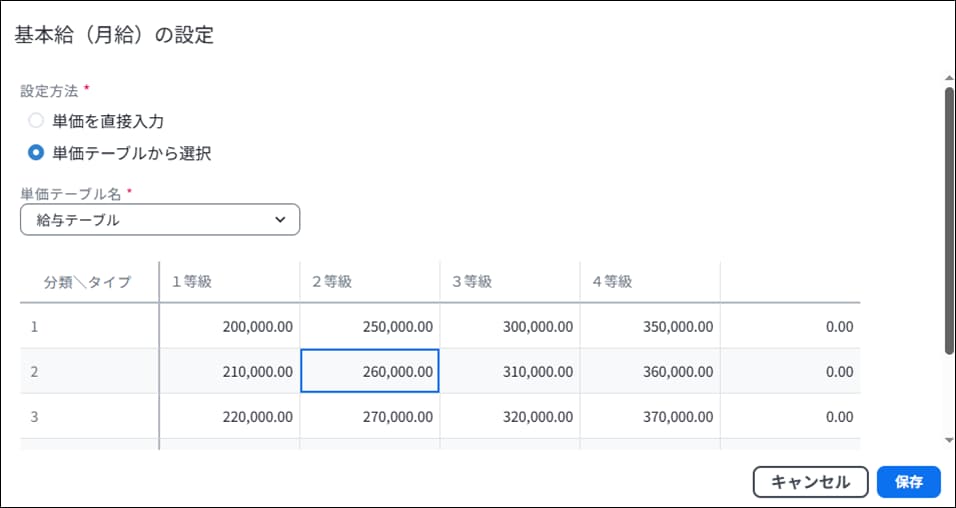The width and height of the screenshot is (956, 508).
Task: Select the 320,000.00 cell in row 3
Action: click(510, 416)
